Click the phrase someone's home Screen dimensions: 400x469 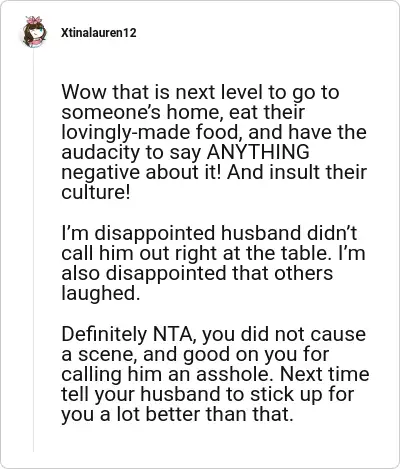coord(140,112)
